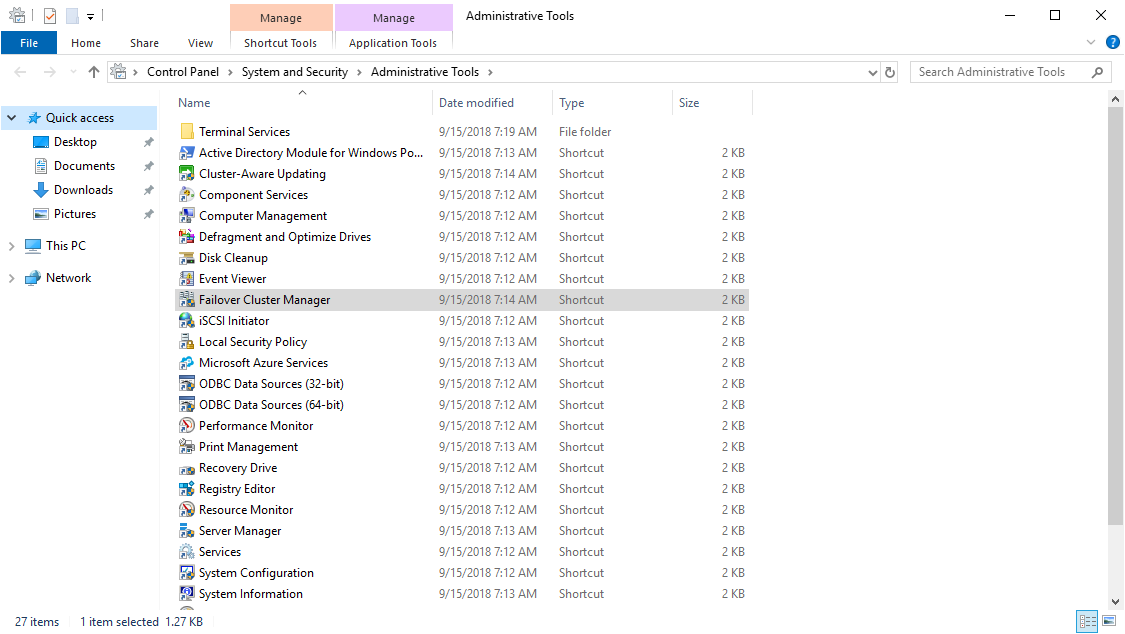Select the Shortcut Tools tab

point(281,43)
